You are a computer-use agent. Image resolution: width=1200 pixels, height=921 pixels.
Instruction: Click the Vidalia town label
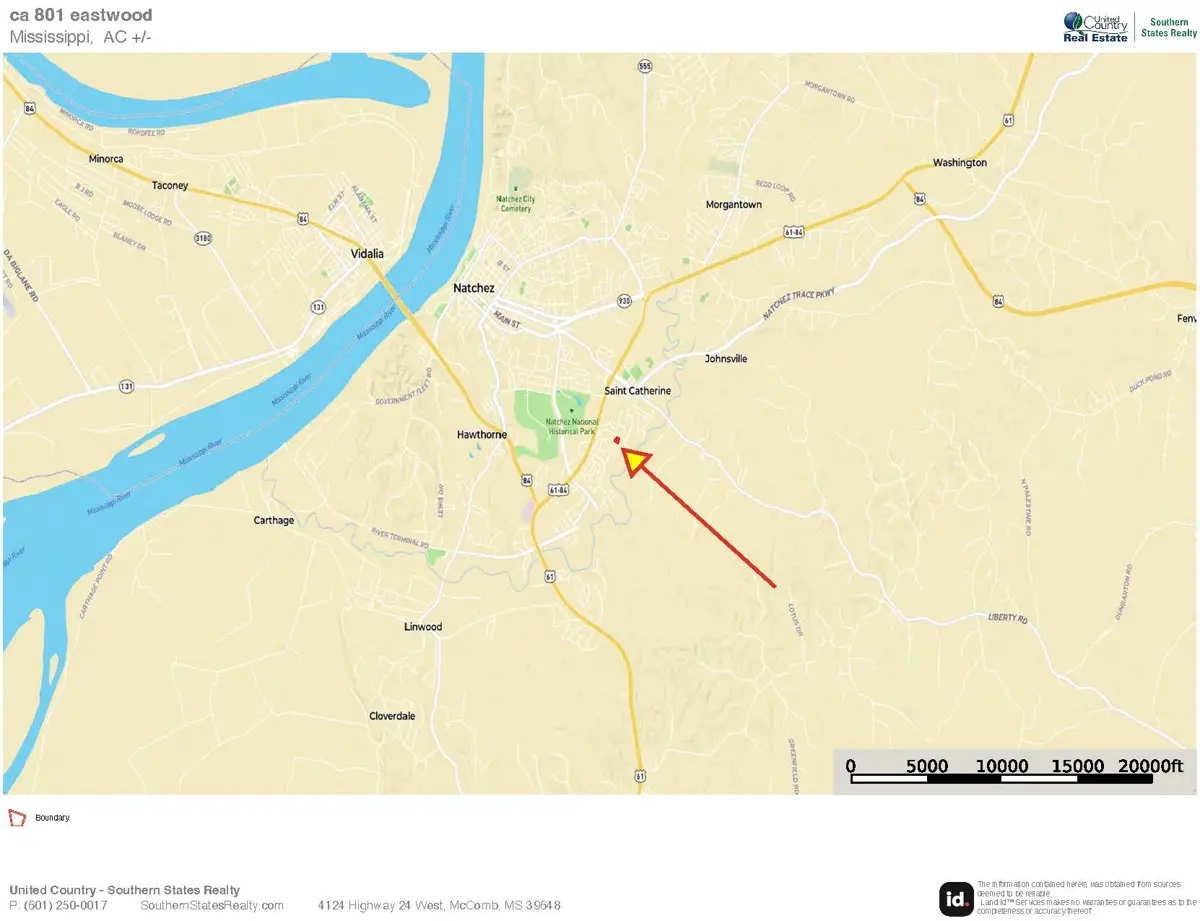pyautogui.click(x=367, y=254)
